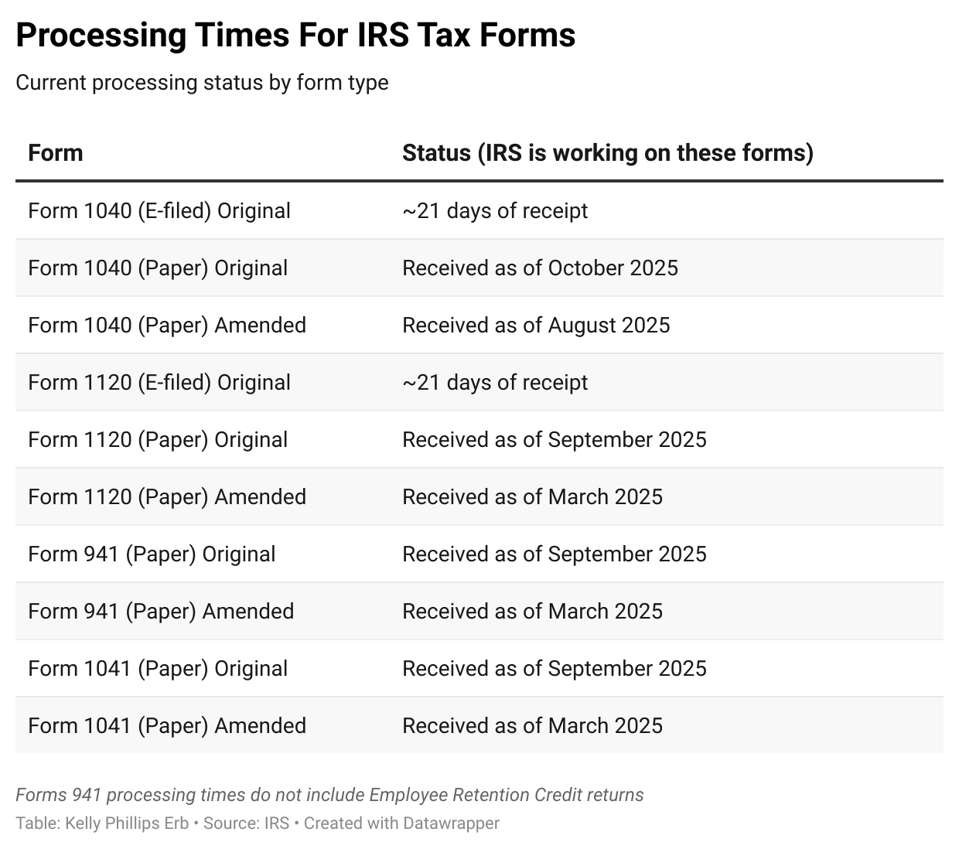Select the "Form 1040 (E-filed) Original" cell
The height and width of the screenshot is (849, 959).
pyautogui.click(x=159, y=211)
